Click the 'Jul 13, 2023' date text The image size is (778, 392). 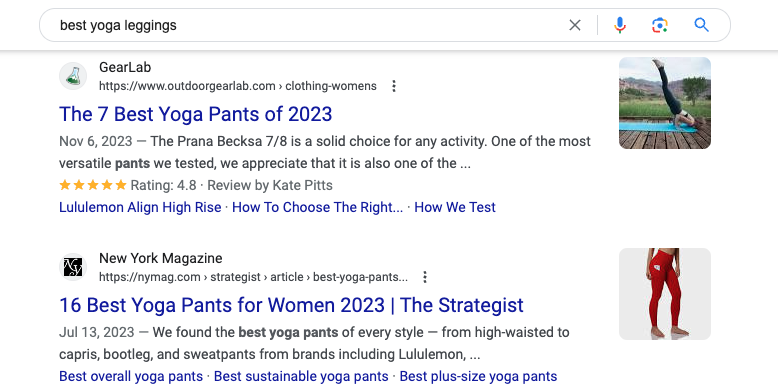[97, 332]
